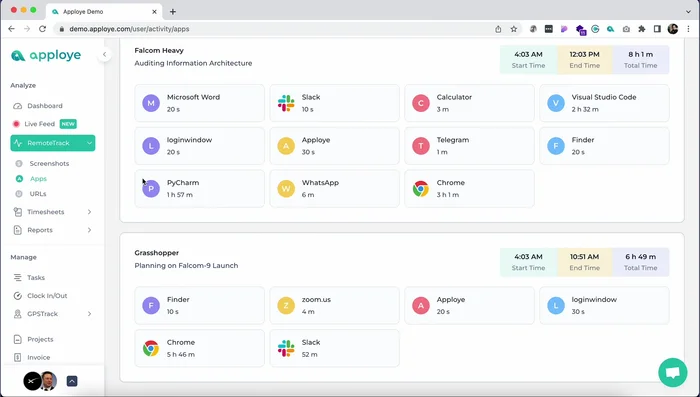Click the WhatsApp W icon

tap(286, 189)
